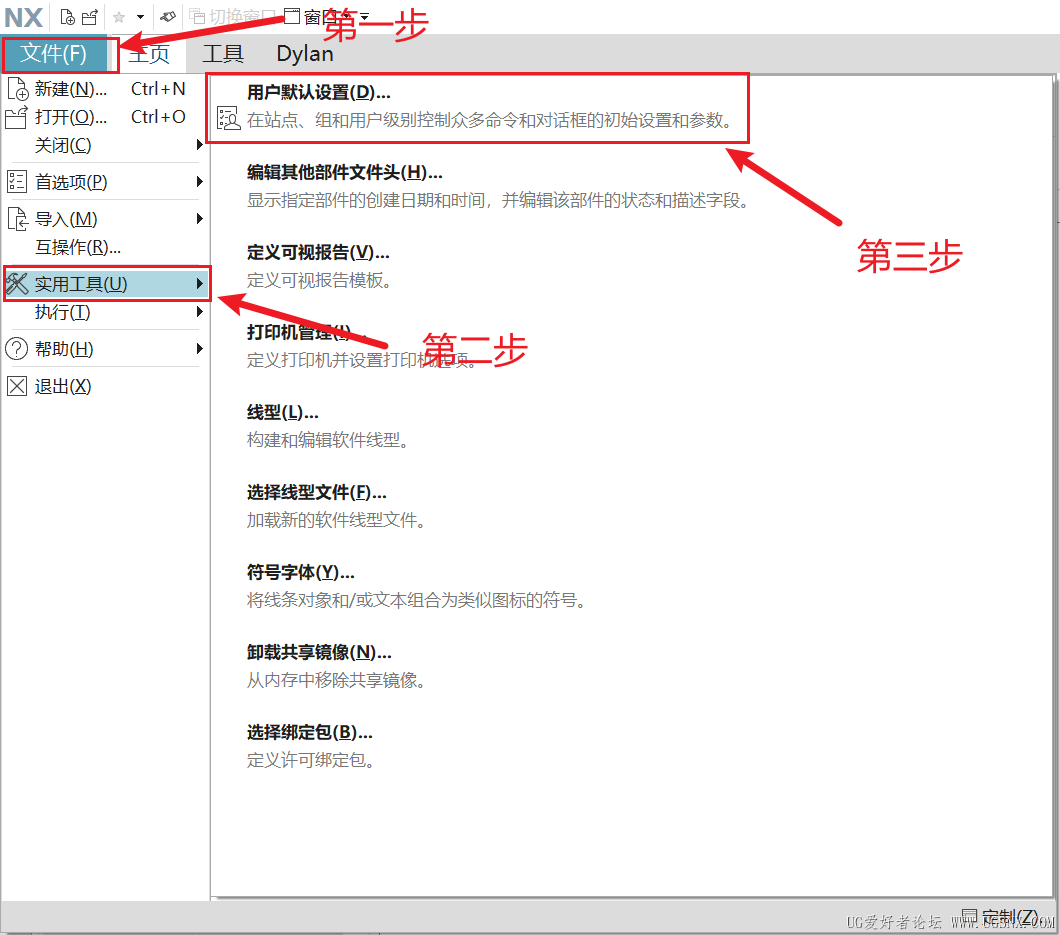This screenshot has height=935, width=1060.
Task: Open 编辑其他部件文件头(H)...
Action: (345, 172)
